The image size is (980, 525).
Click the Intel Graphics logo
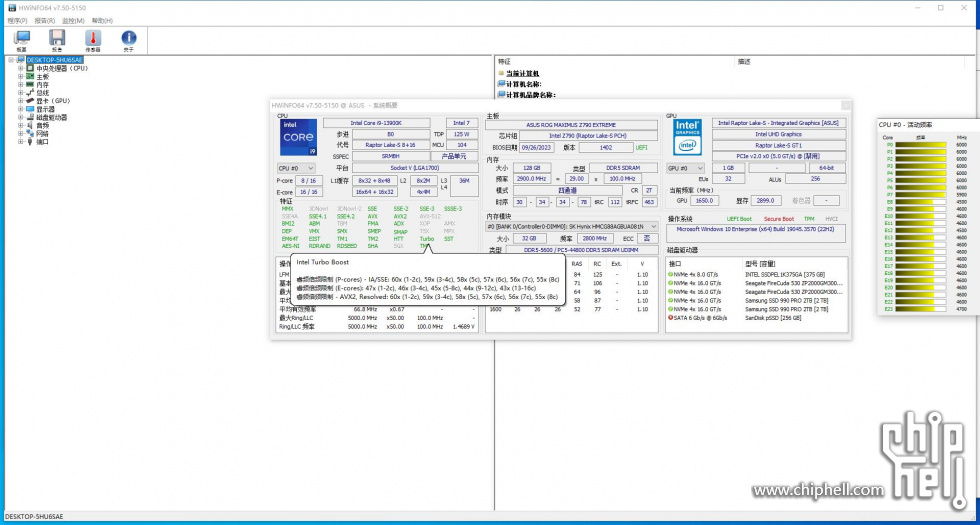coord(688,137)
